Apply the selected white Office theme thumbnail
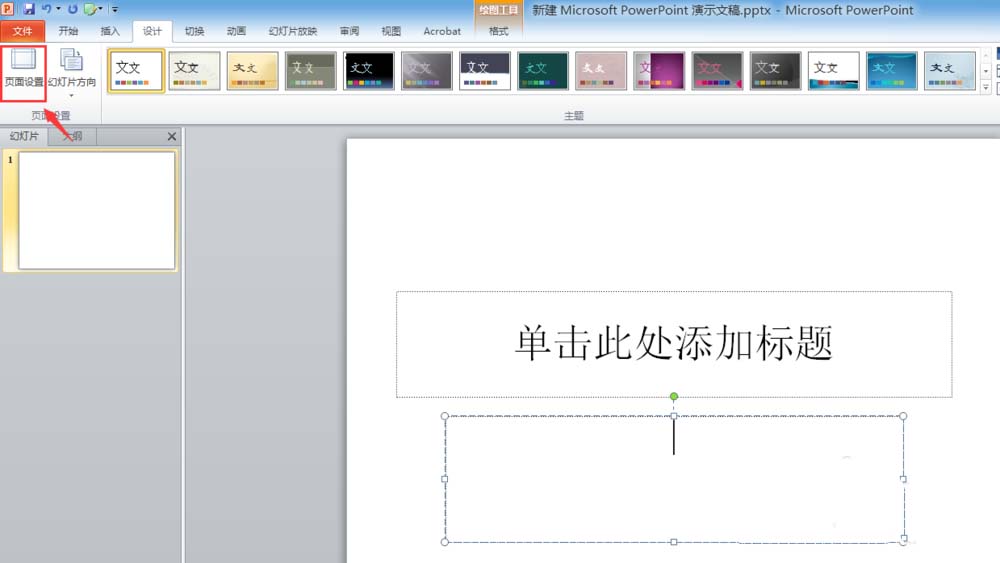 tap(136, 71)
